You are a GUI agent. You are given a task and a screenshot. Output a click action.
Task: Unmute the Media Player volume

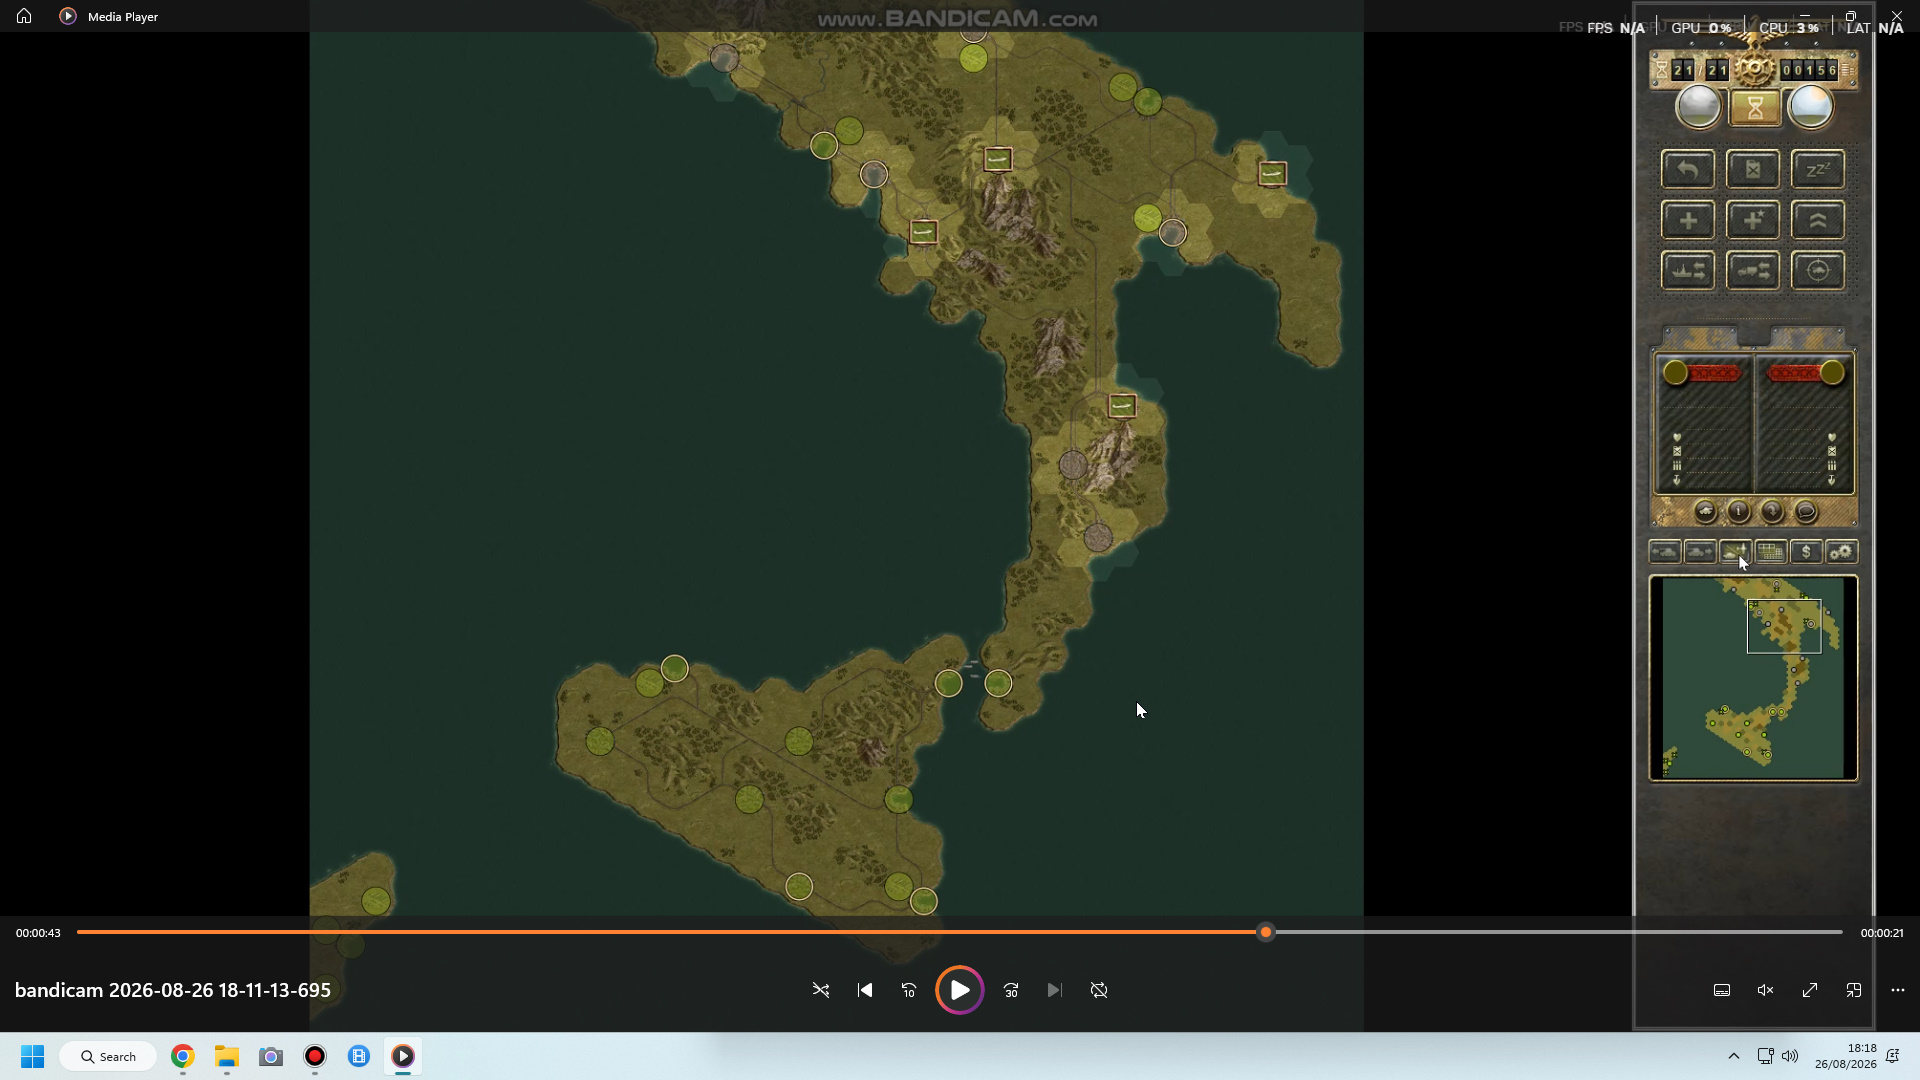click(1766, 990)
